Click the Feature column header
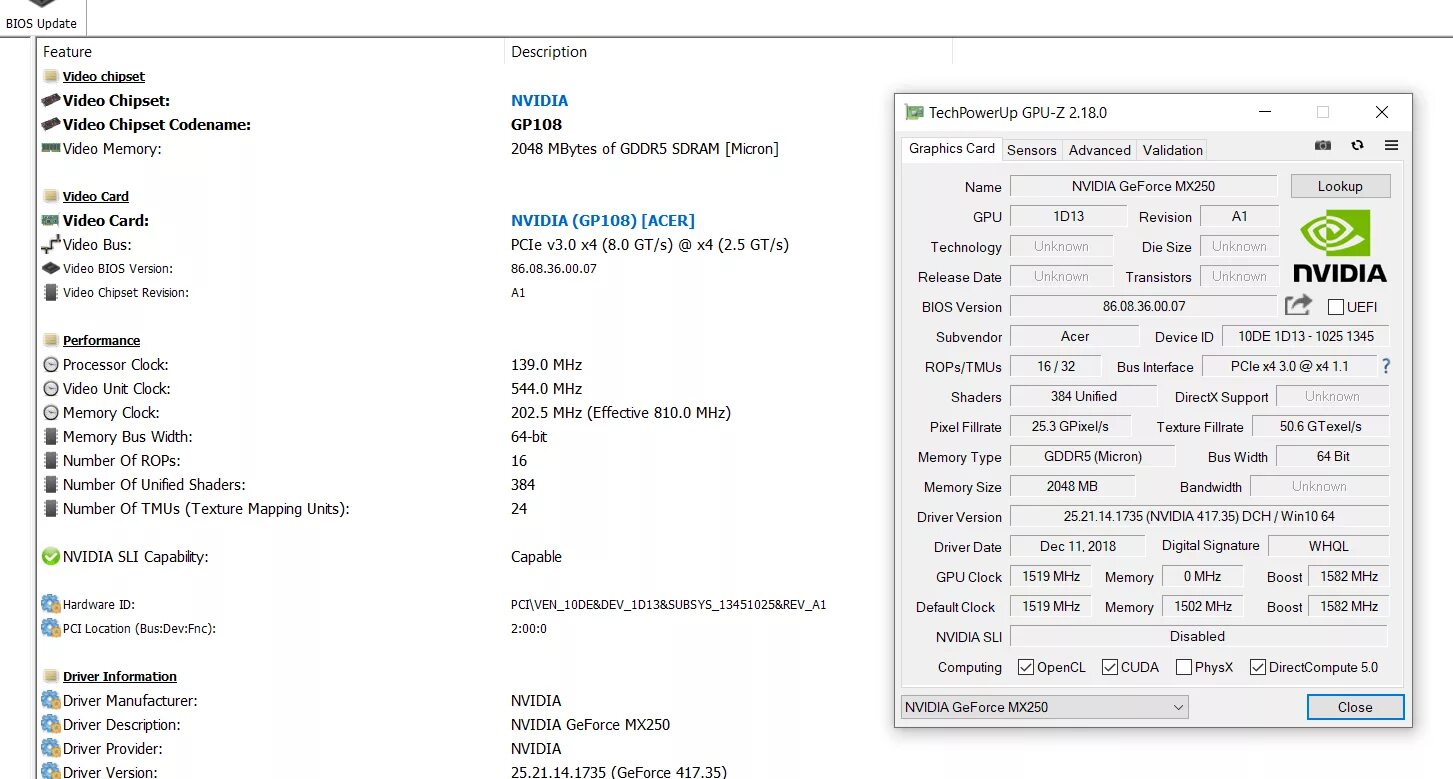The width and height of the screenshot is (1453, 779). 270,52
